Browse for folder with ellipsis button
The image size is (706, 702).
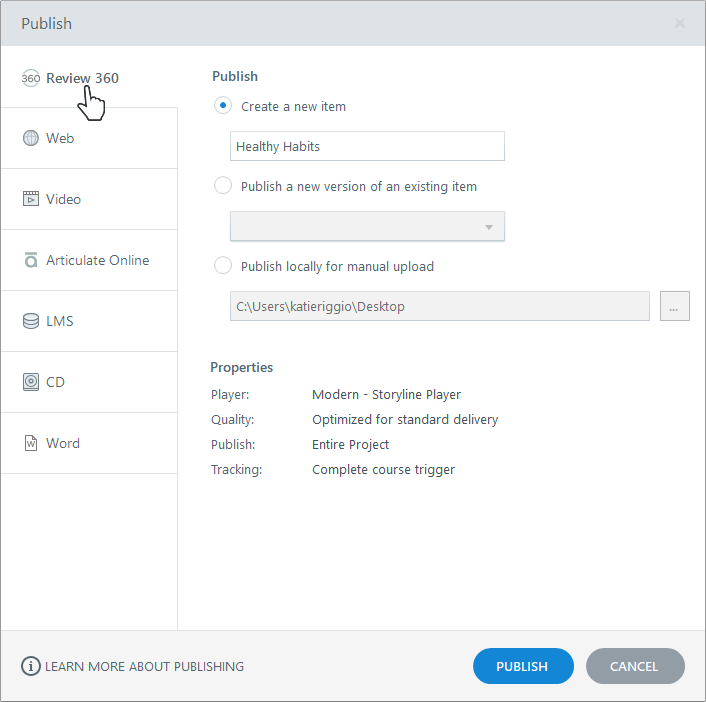[x=674, y=306]
